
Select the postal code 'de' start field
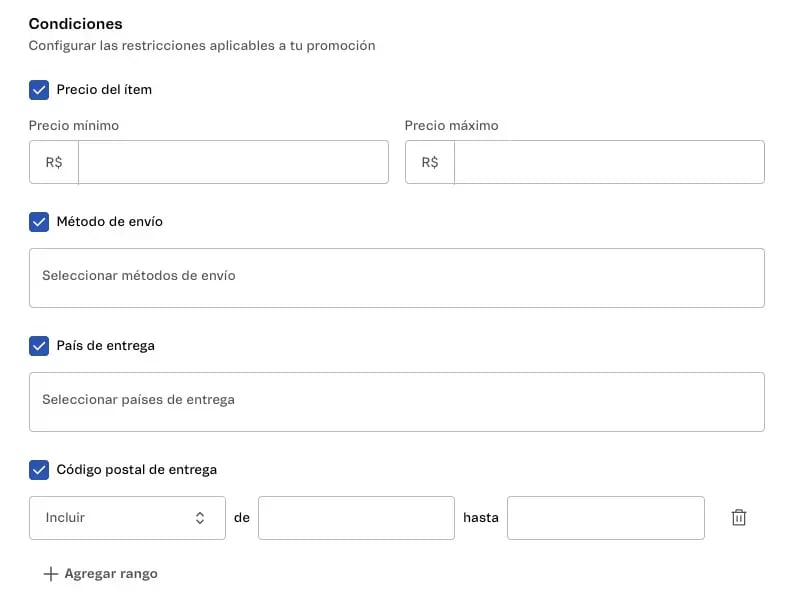pyautogui.click(x=356, y=518)
